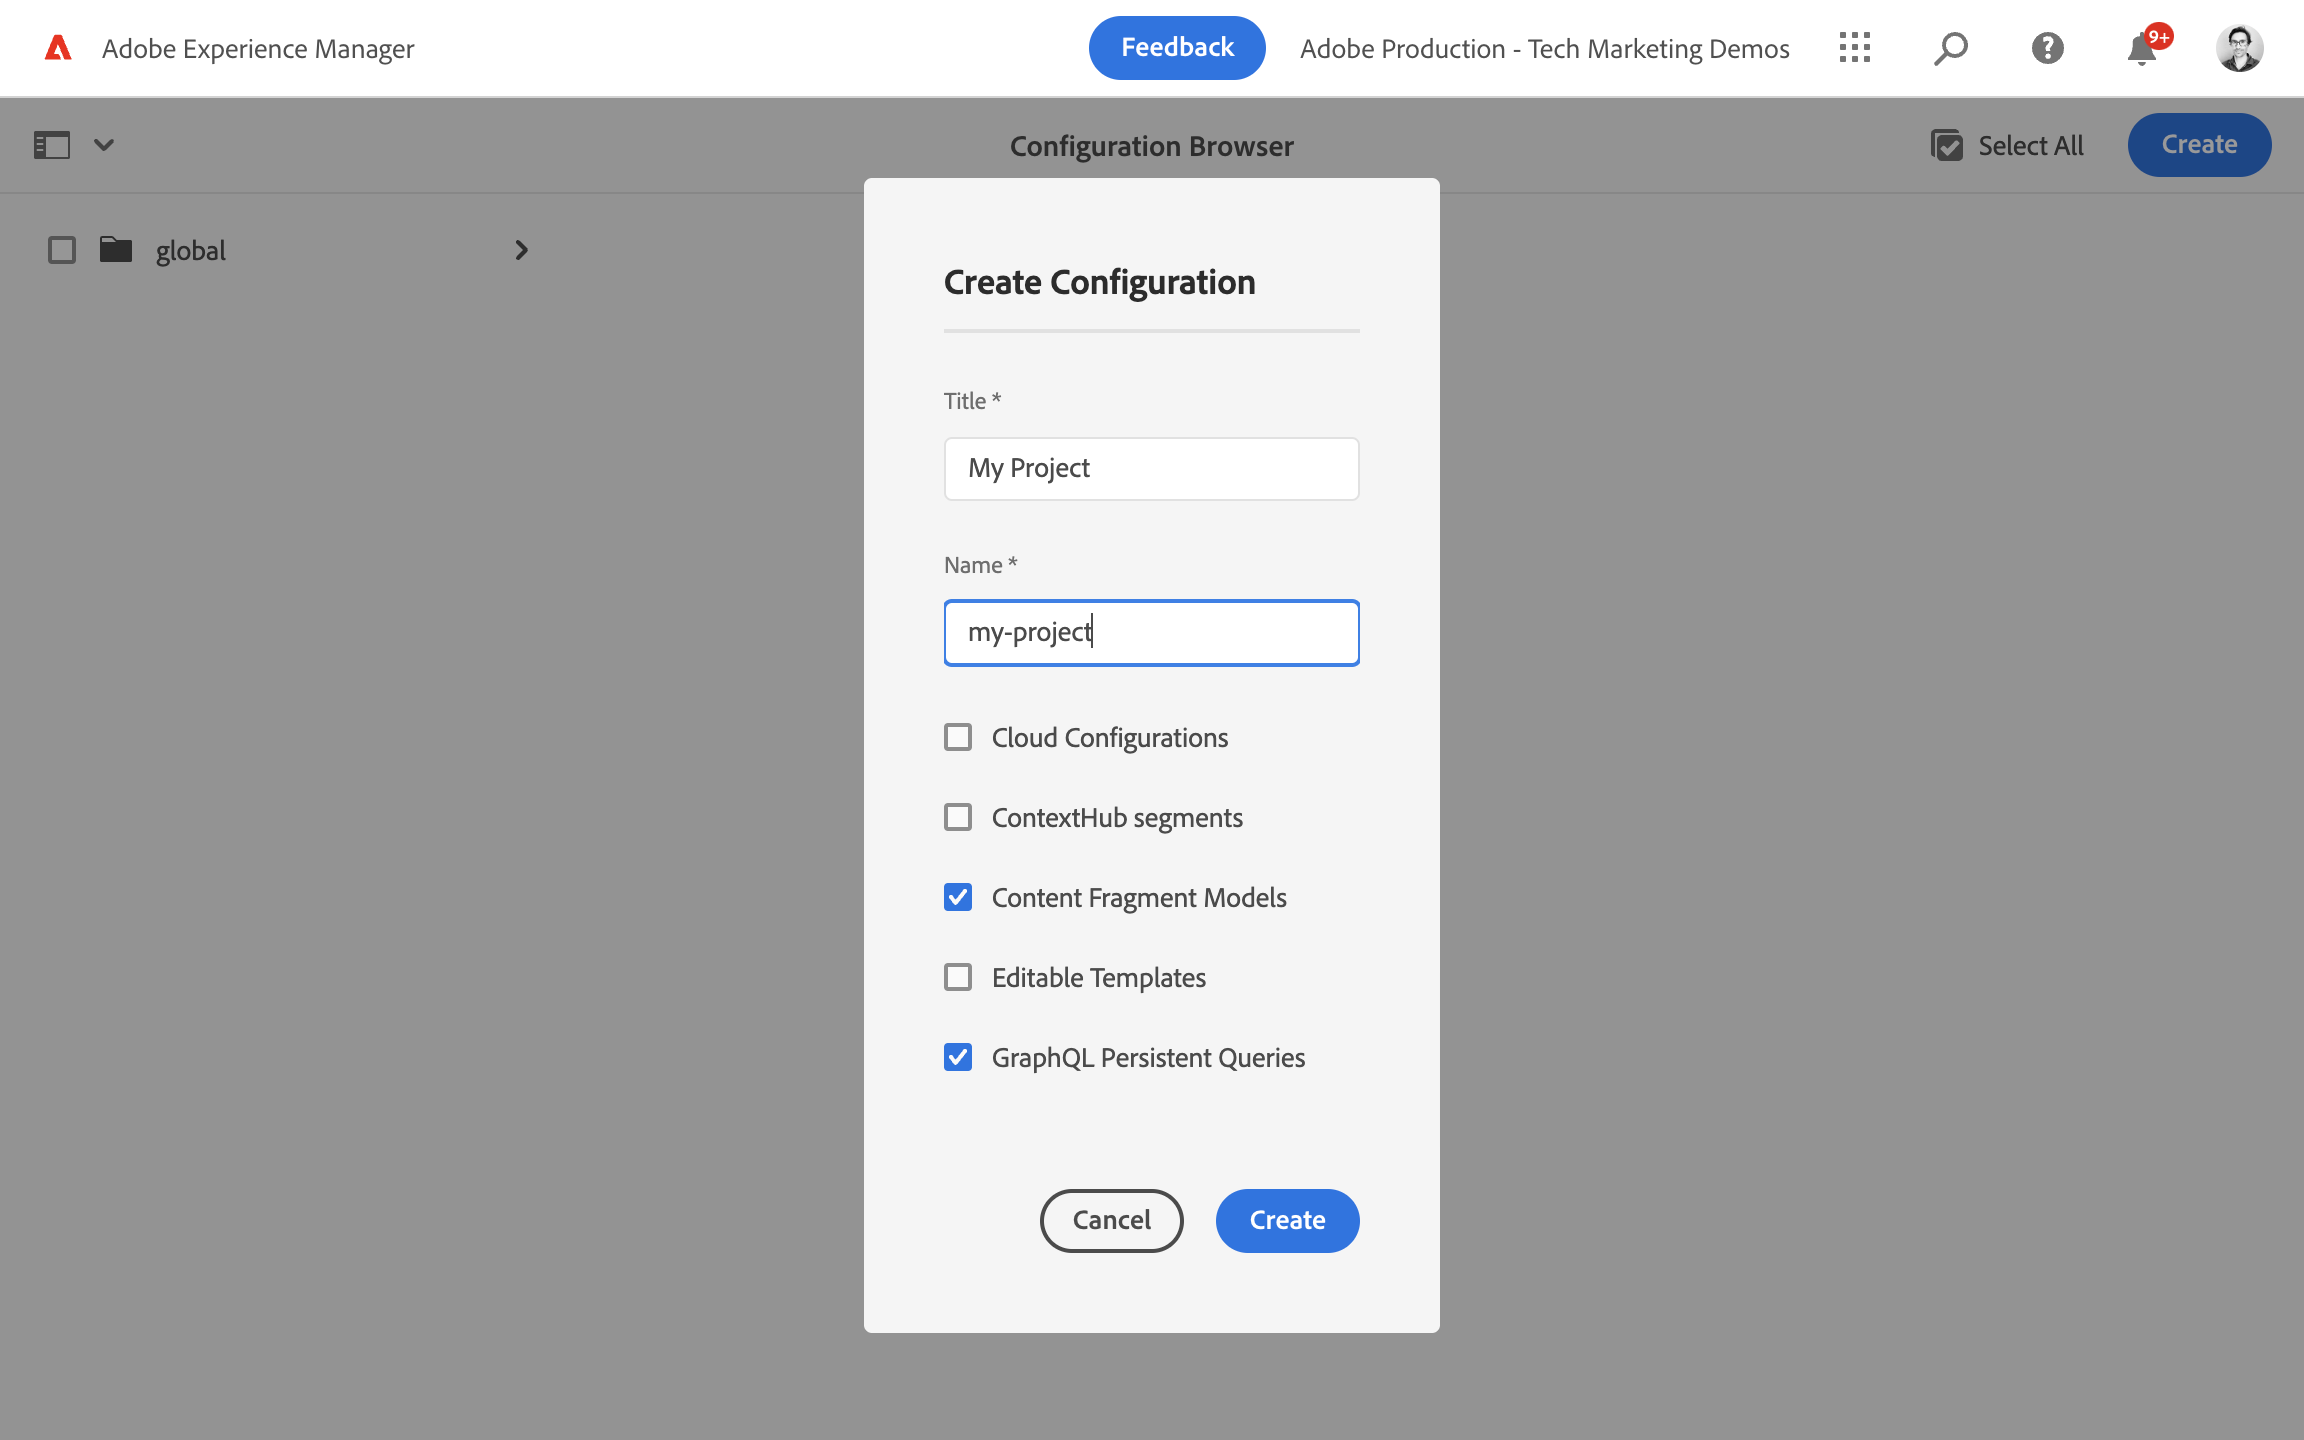Enable Cloud Configurations checkbox
The width and height of the screenshot is (2304, 1440).
[x=958, y=738]
